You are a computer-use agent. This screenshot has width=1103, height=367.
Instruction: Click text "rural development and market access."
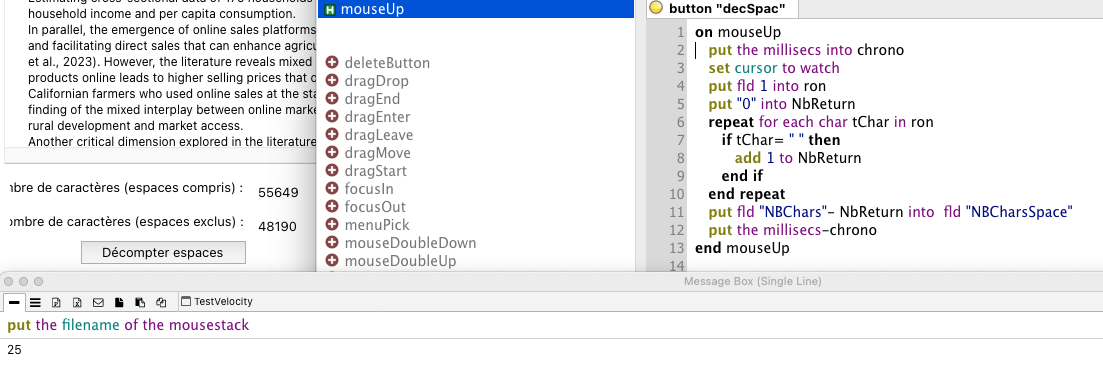tap(135, 127)
